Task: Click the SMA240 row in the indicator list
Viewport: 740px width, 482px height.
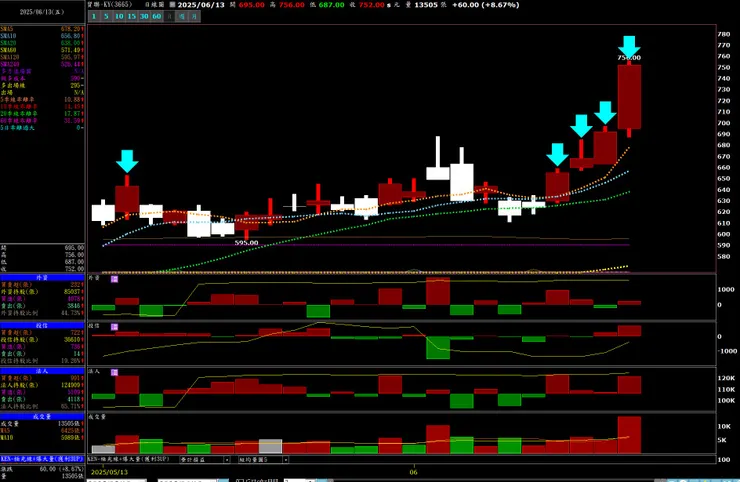Action: 42,64
